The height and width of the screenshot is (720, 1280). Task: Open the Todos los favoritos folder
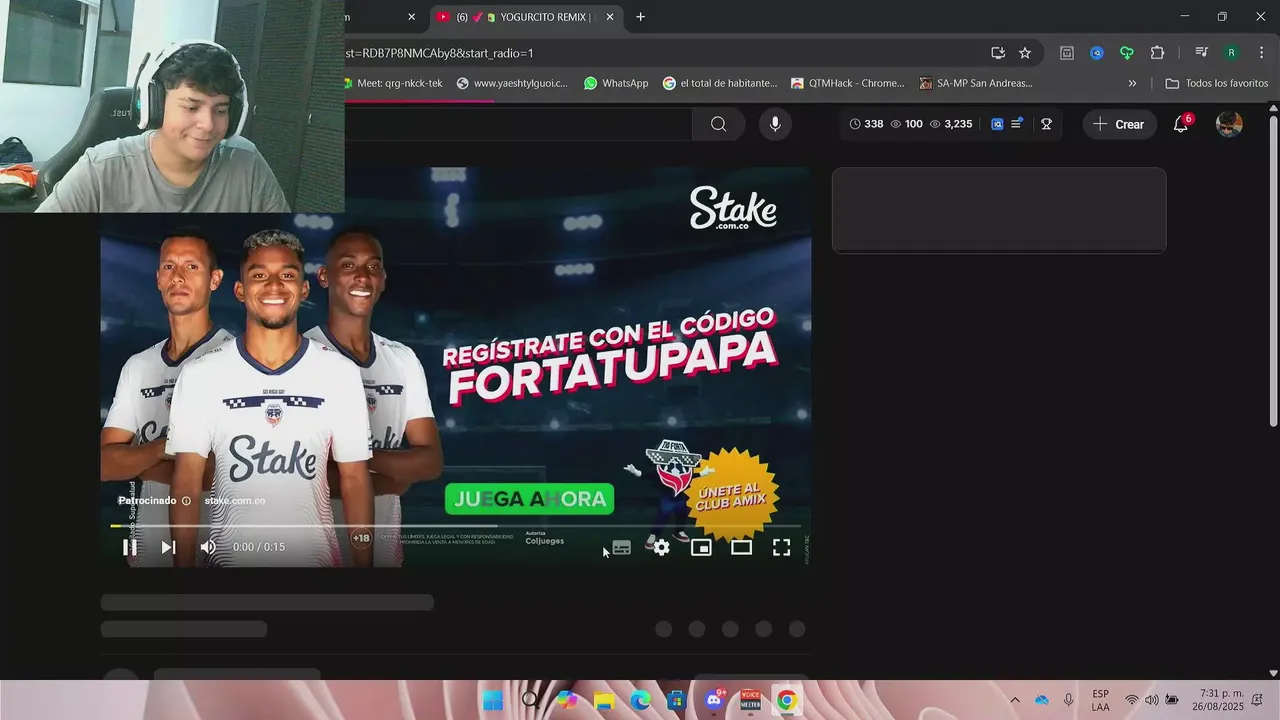coord(1217,83)
